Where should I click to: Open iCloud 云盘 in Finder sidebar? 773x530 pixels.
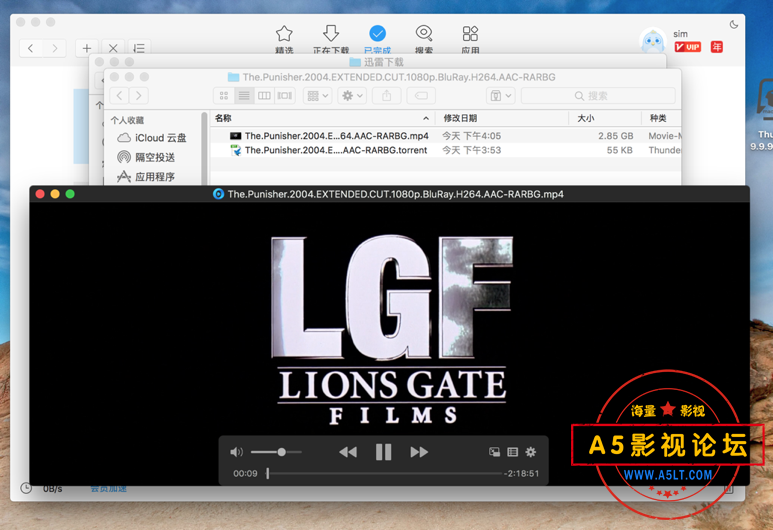coord(152,138)
